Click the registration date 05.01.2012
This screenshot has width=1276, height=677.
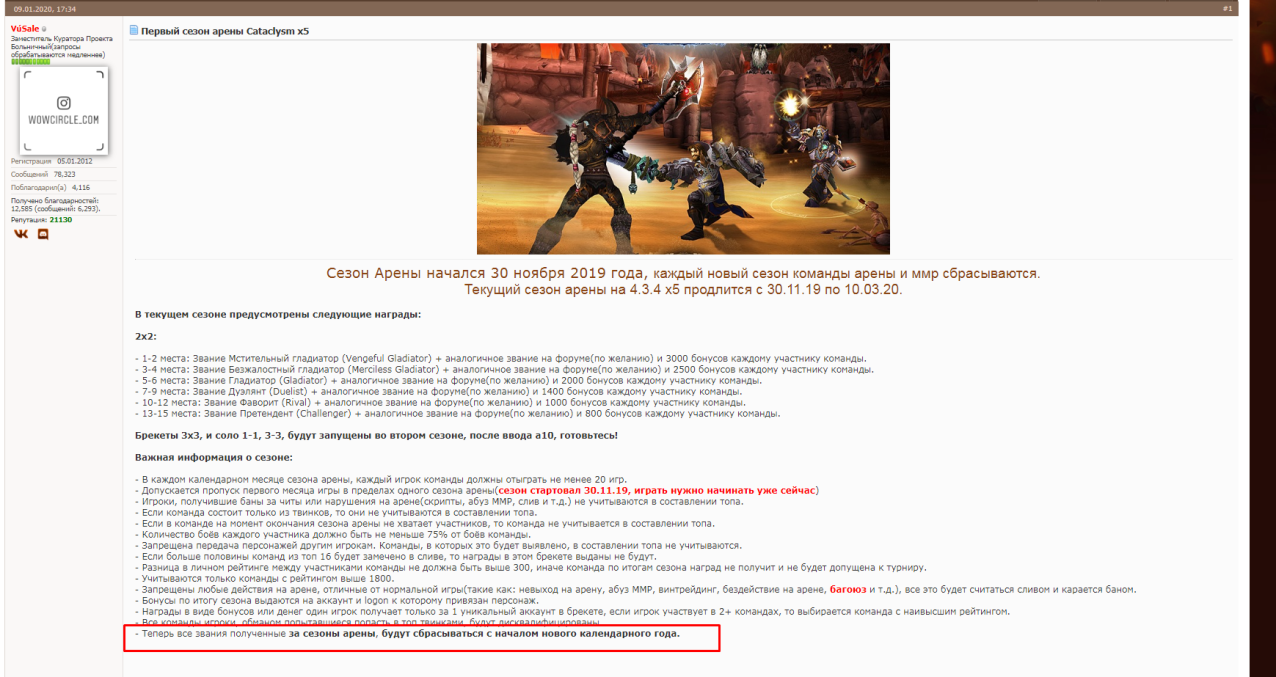(74, 160)
